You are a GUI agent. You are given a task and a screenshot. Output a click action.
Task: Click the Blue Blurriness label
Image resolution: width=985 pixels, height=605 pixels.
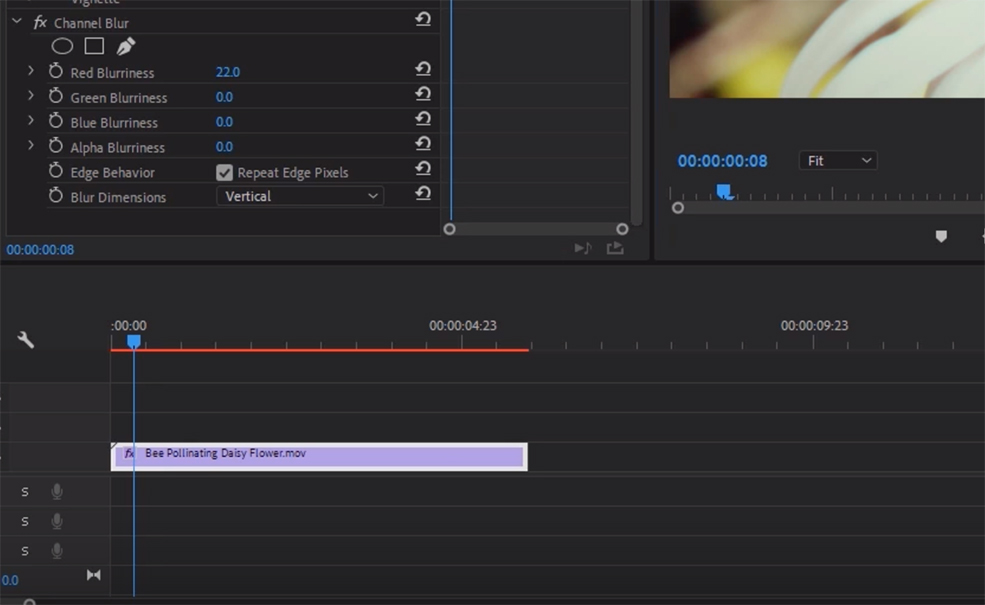(x=114, y=123)
